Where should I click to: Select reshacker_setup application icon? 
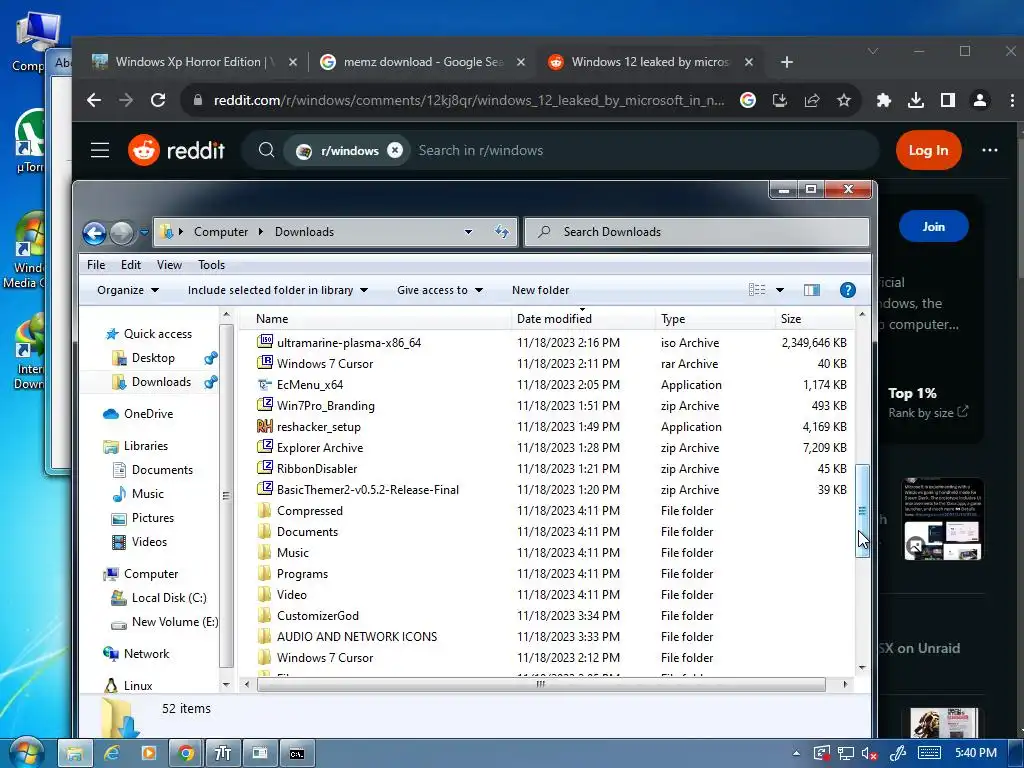(x=265, y=426)
